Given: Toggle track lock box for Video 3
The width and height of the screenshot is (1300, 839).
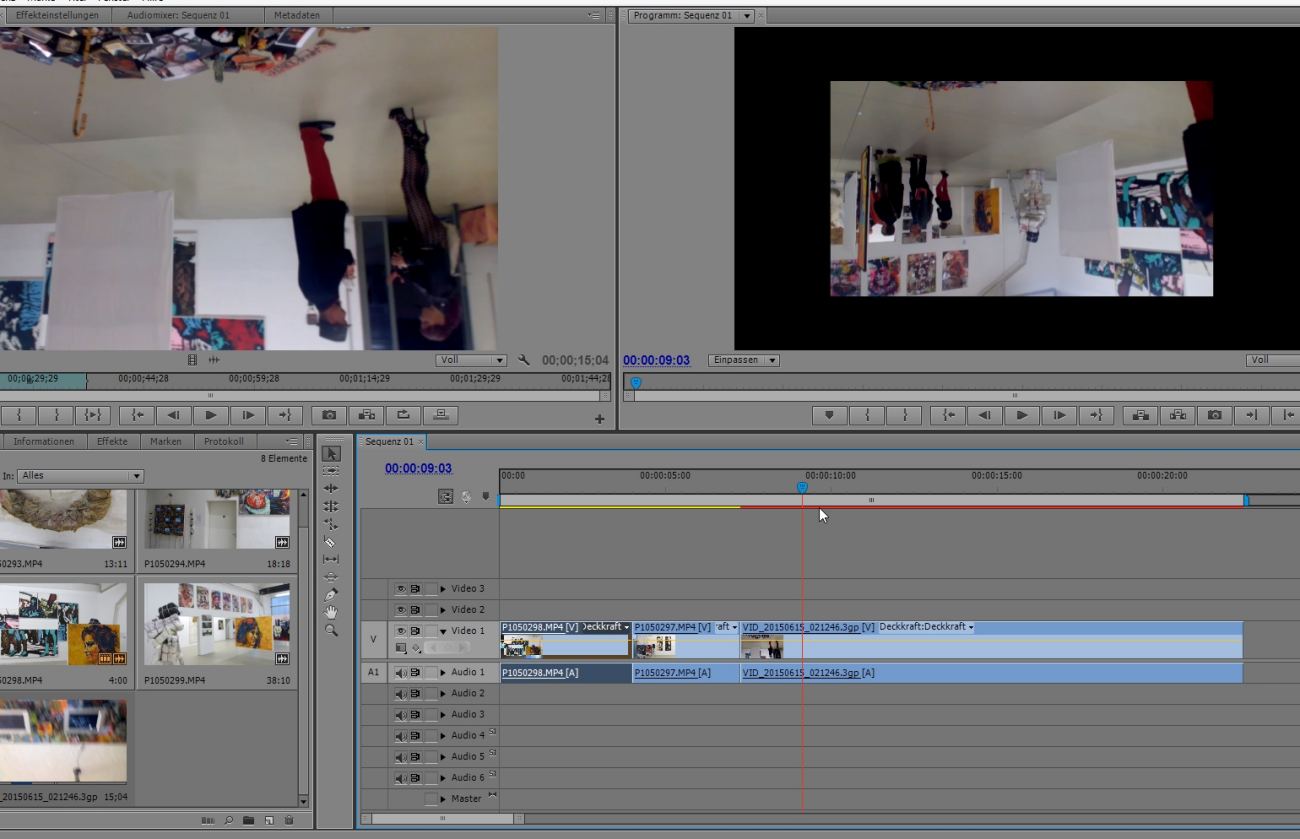Looking at the screenshot, I should pos(431,589).
